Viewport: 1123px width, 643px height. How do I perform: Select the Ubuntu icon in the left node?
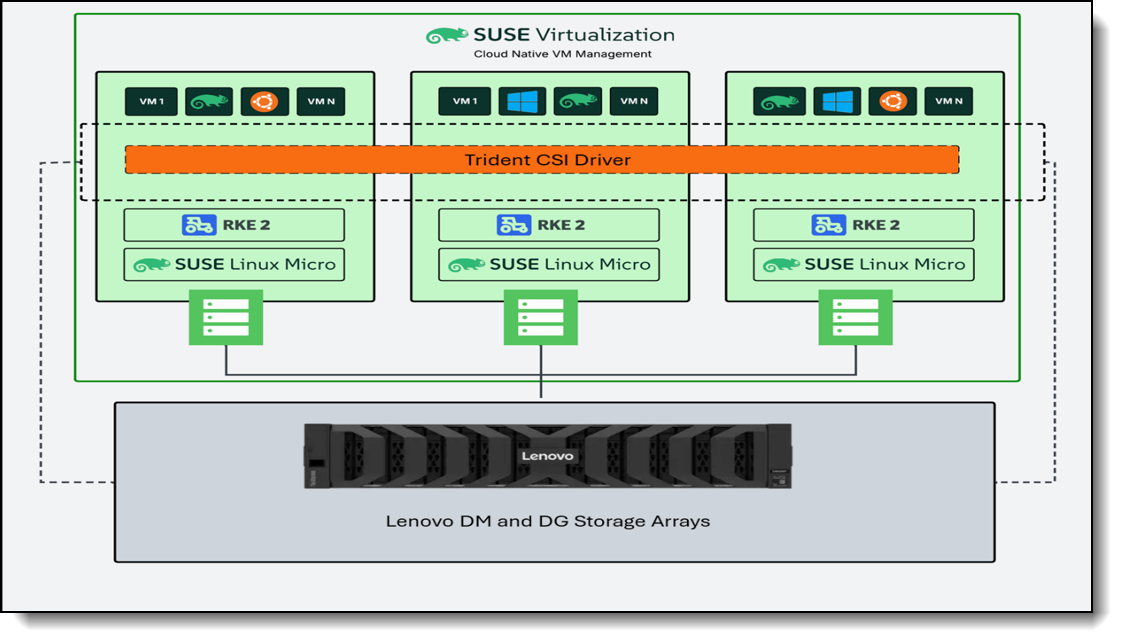[x=265, y=101]
